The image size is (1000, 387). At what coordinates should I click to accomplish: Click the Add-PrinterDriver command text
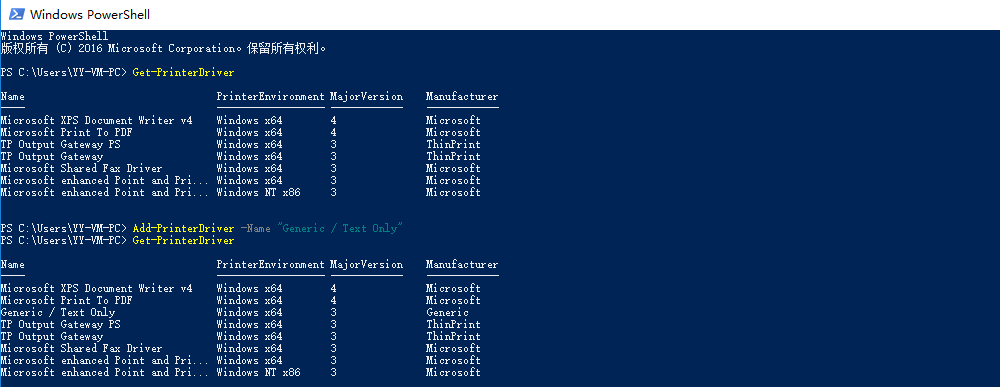pyautogui.click(x=184, y=228)
